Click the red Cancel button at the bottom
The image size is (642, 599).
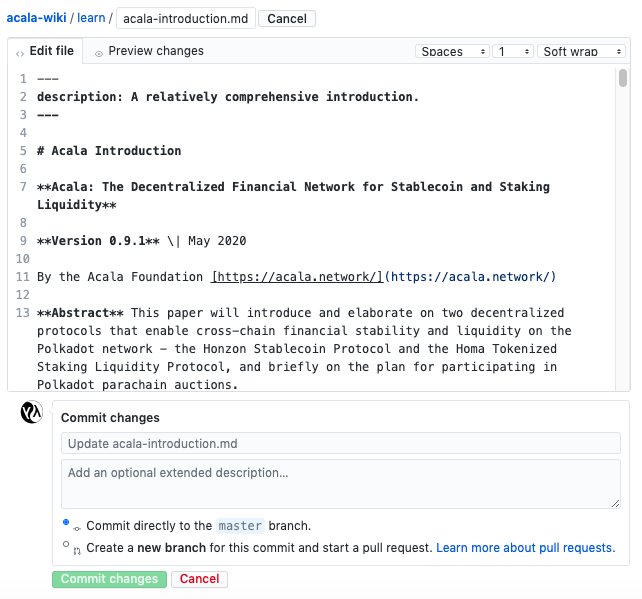[199, 579]
